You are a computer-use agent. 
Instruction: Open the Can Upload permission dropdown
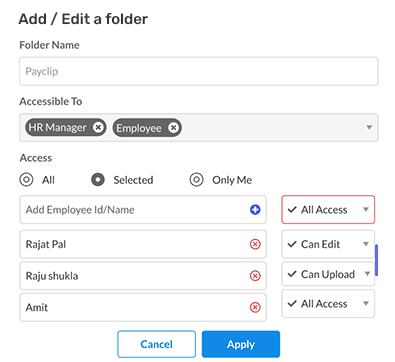[x=328, y=274]
